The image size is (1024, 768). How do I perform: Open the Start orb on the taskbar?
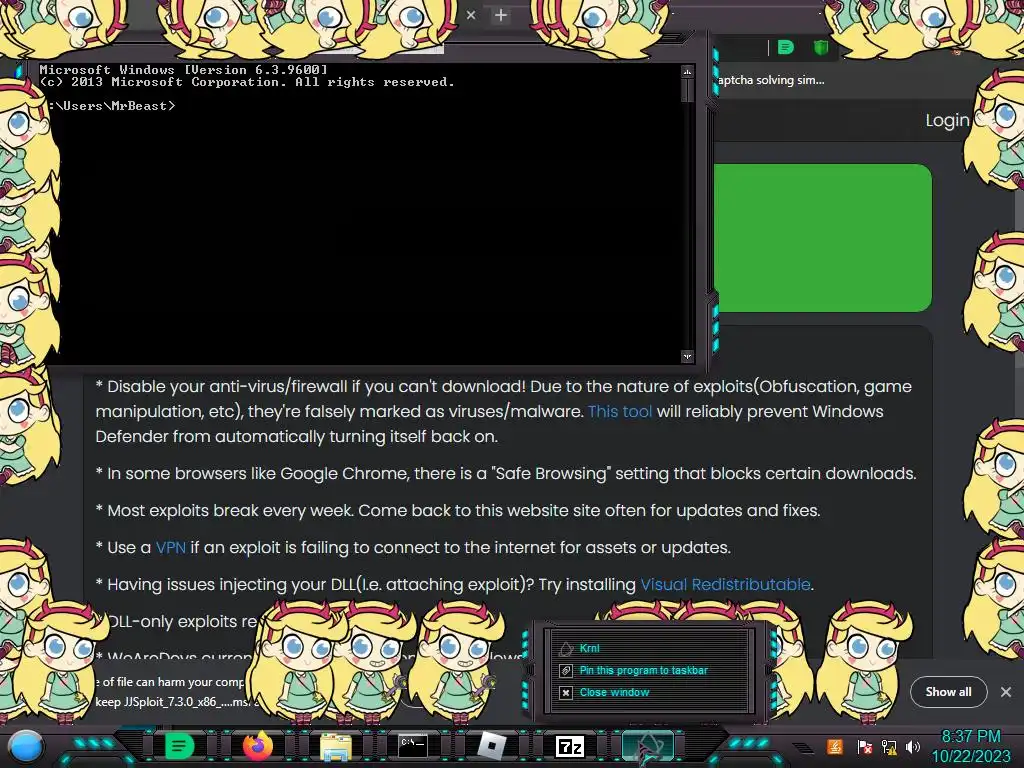pyautogui.click(x=26, y=746)
